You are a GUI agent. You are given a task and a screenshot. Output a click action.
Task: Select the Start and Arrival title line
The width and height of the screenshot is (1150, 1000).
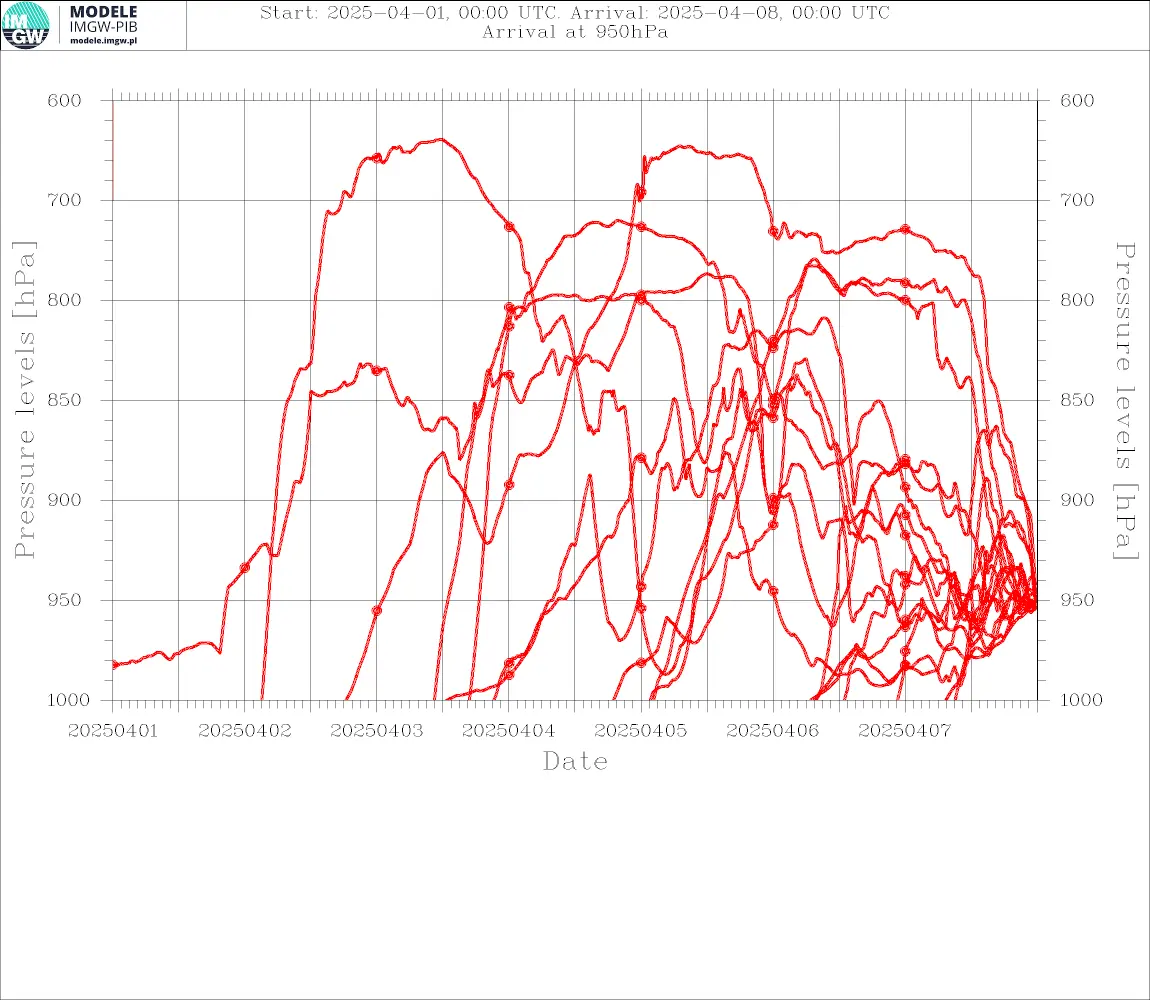575,12
